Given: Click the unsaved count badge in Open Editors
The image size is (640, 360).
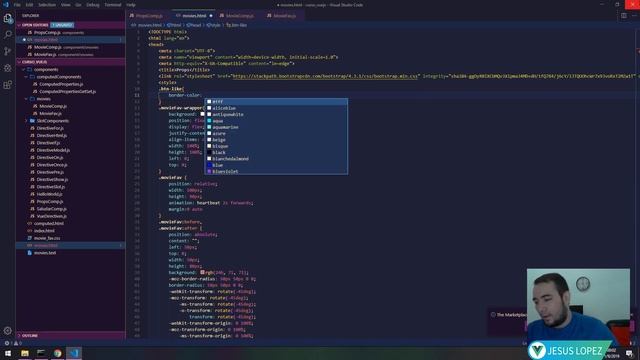Looking at the screenshot, I should pyautogui.click(x=62, y=25).
